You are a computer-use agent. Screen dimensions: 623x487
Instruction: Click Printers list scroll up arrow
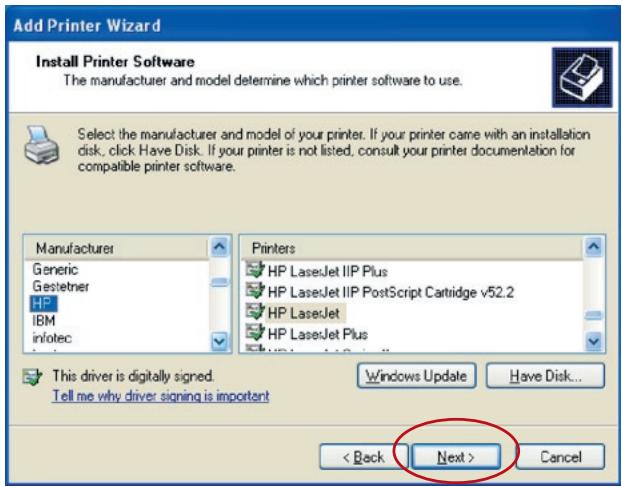tap(594, 247)
